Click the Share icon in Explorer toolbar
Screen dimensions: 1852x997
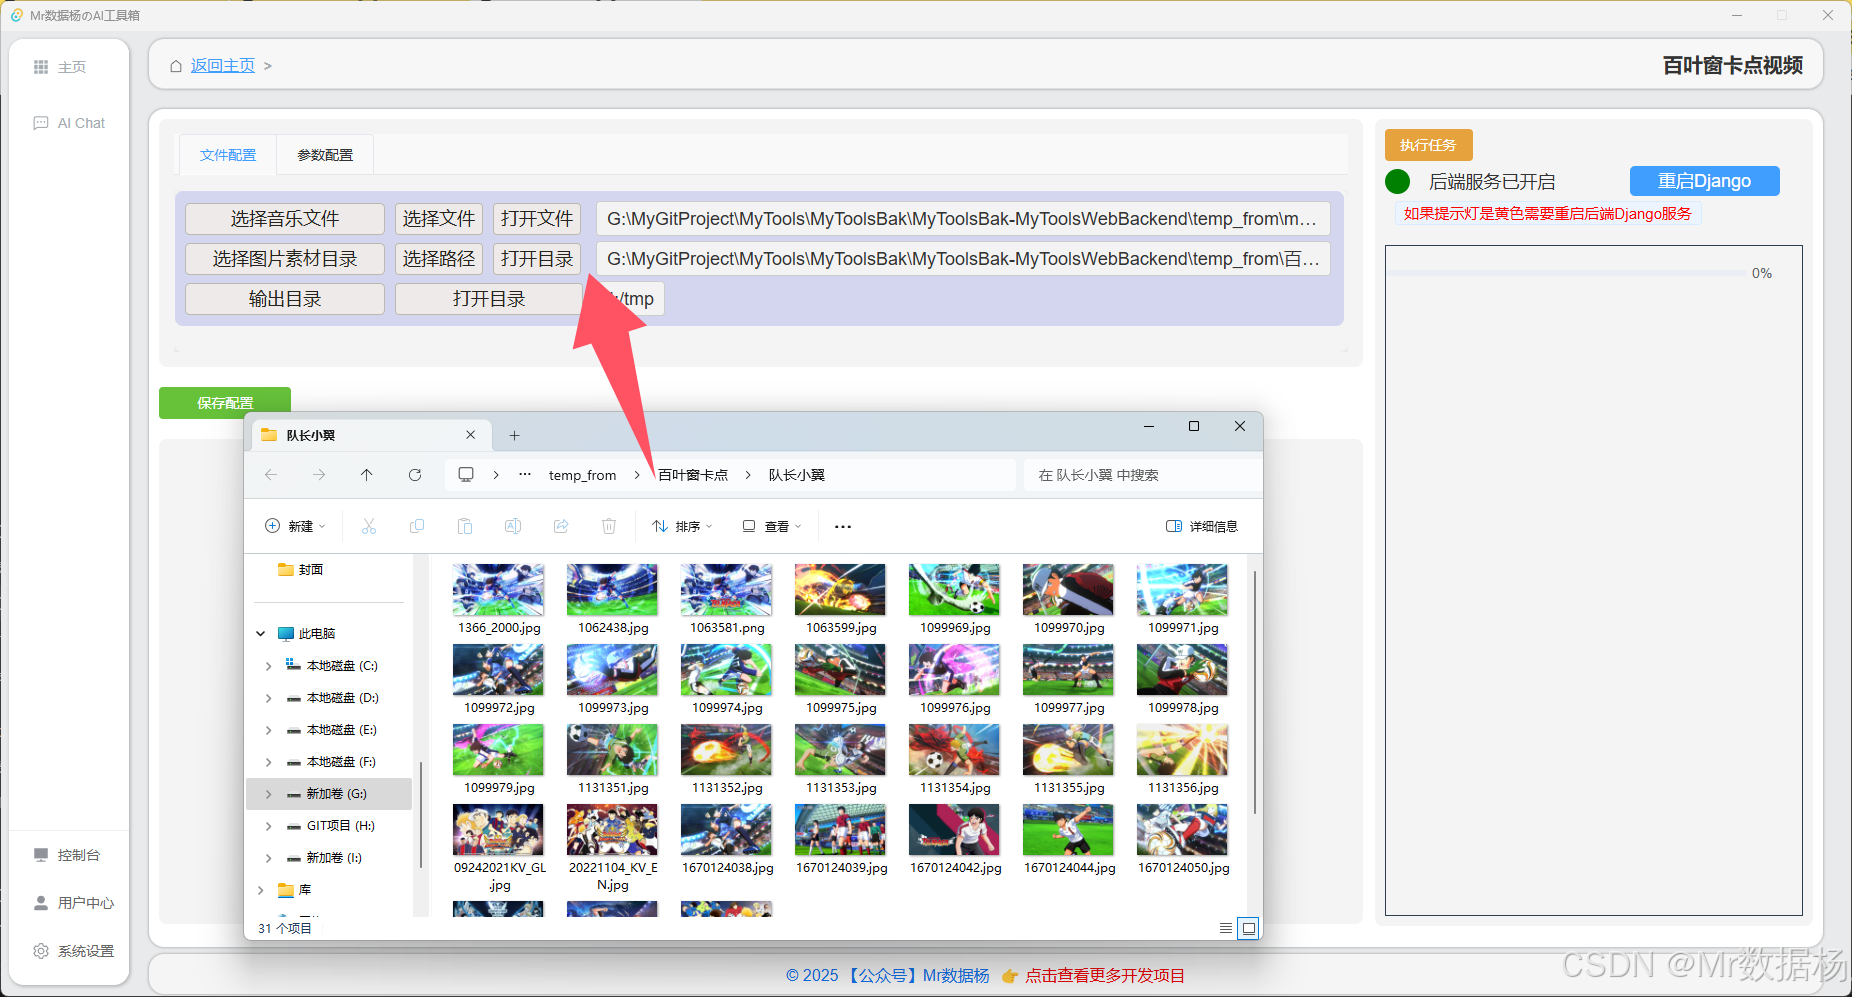click(561, 526)
